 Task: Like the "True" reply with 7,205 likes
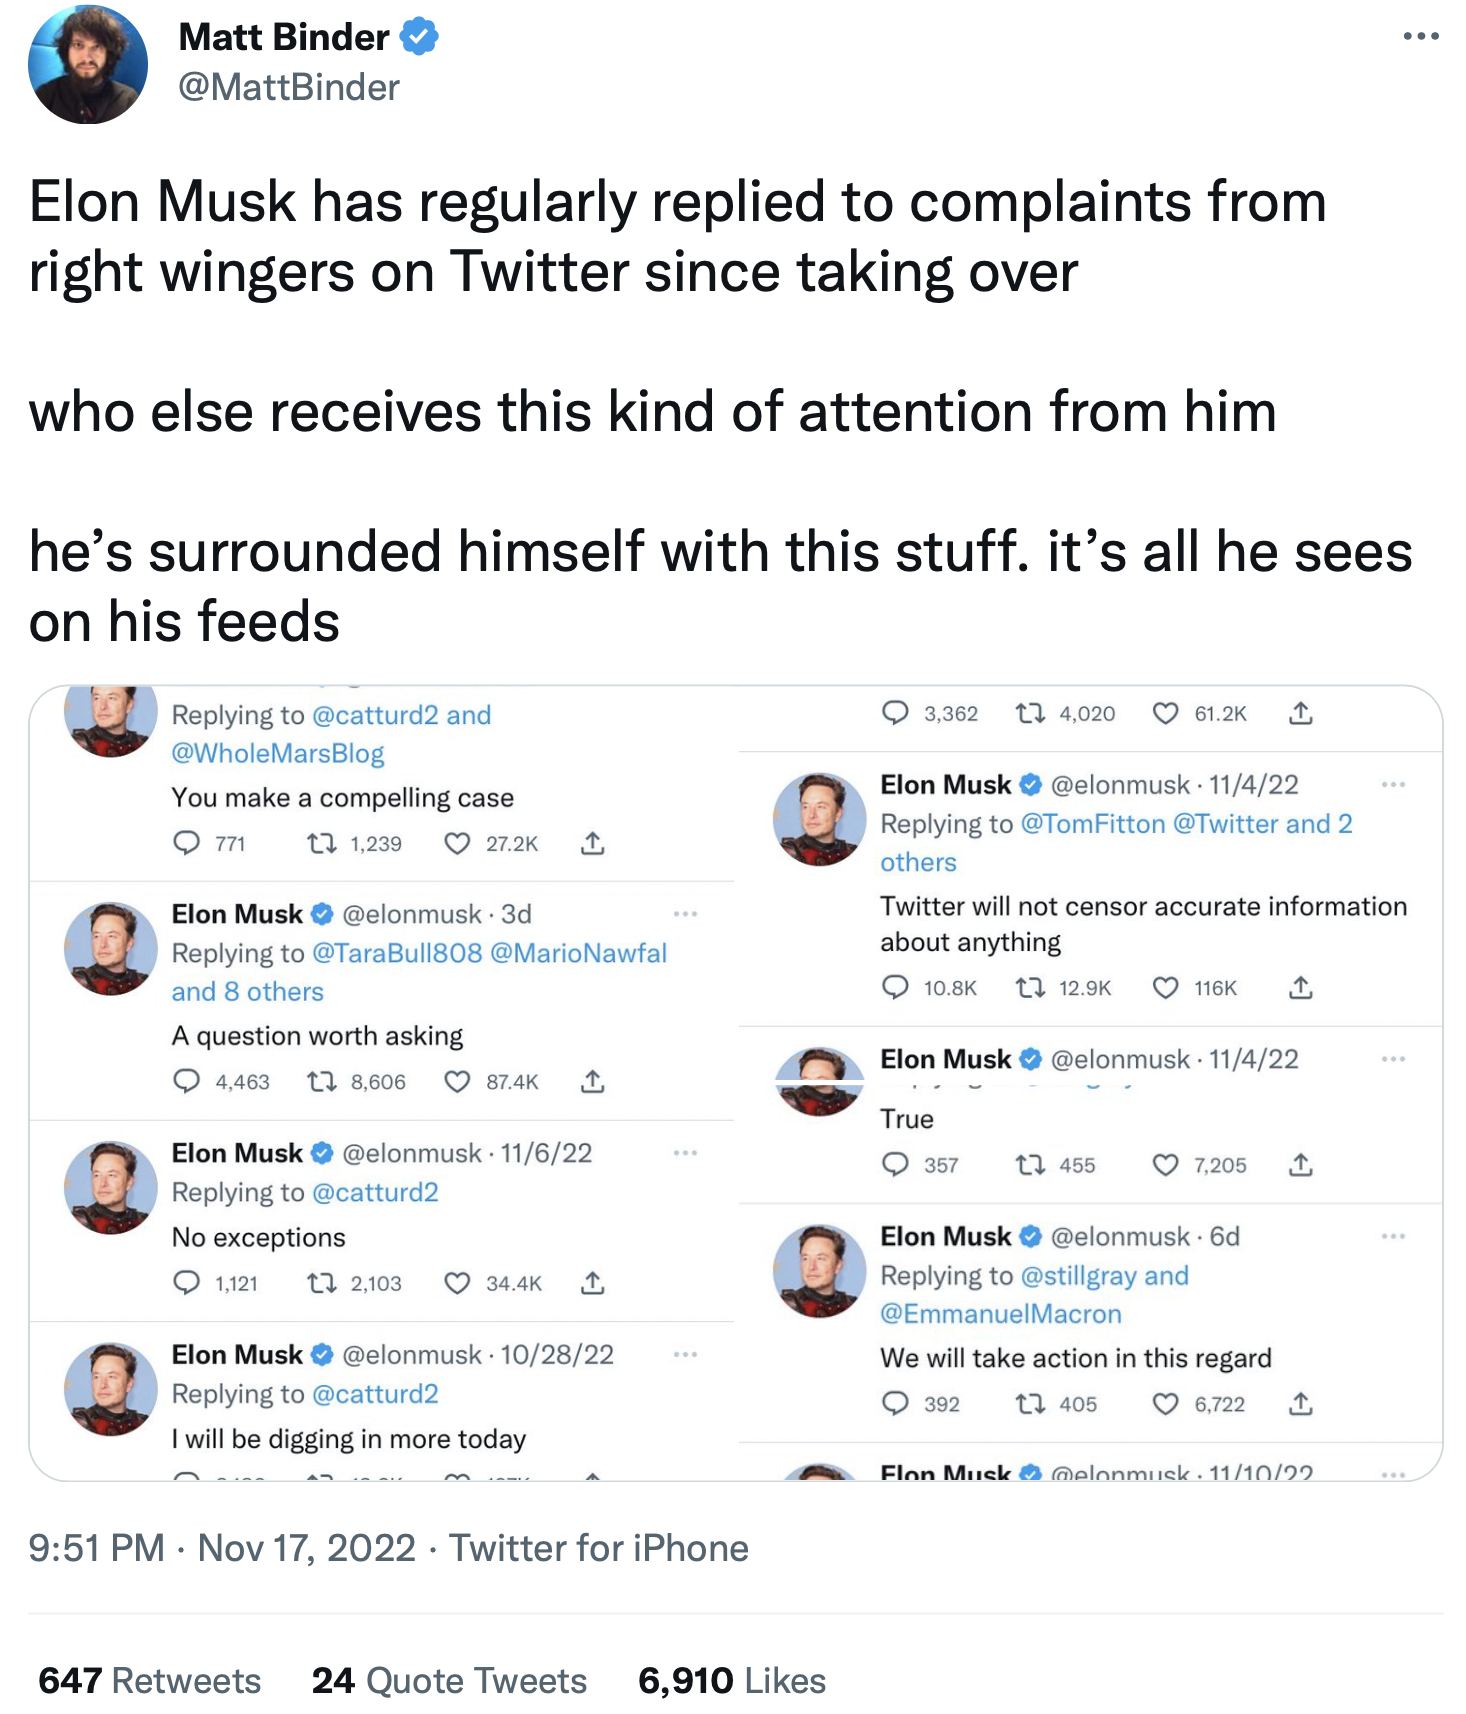1165,1165
